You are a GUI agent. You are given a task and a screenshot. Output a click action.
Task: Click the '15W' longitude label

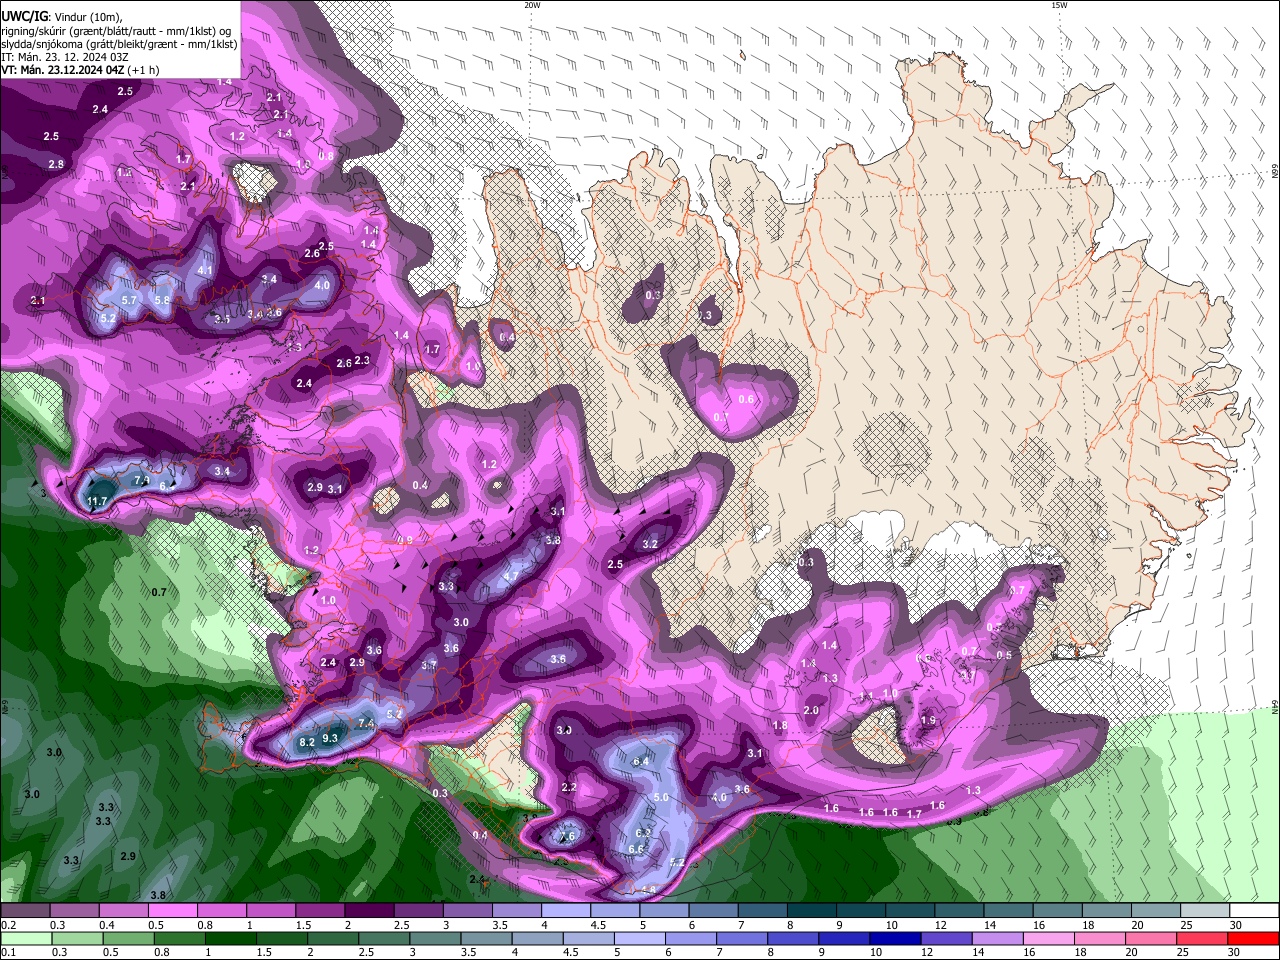coord(1059,5)
